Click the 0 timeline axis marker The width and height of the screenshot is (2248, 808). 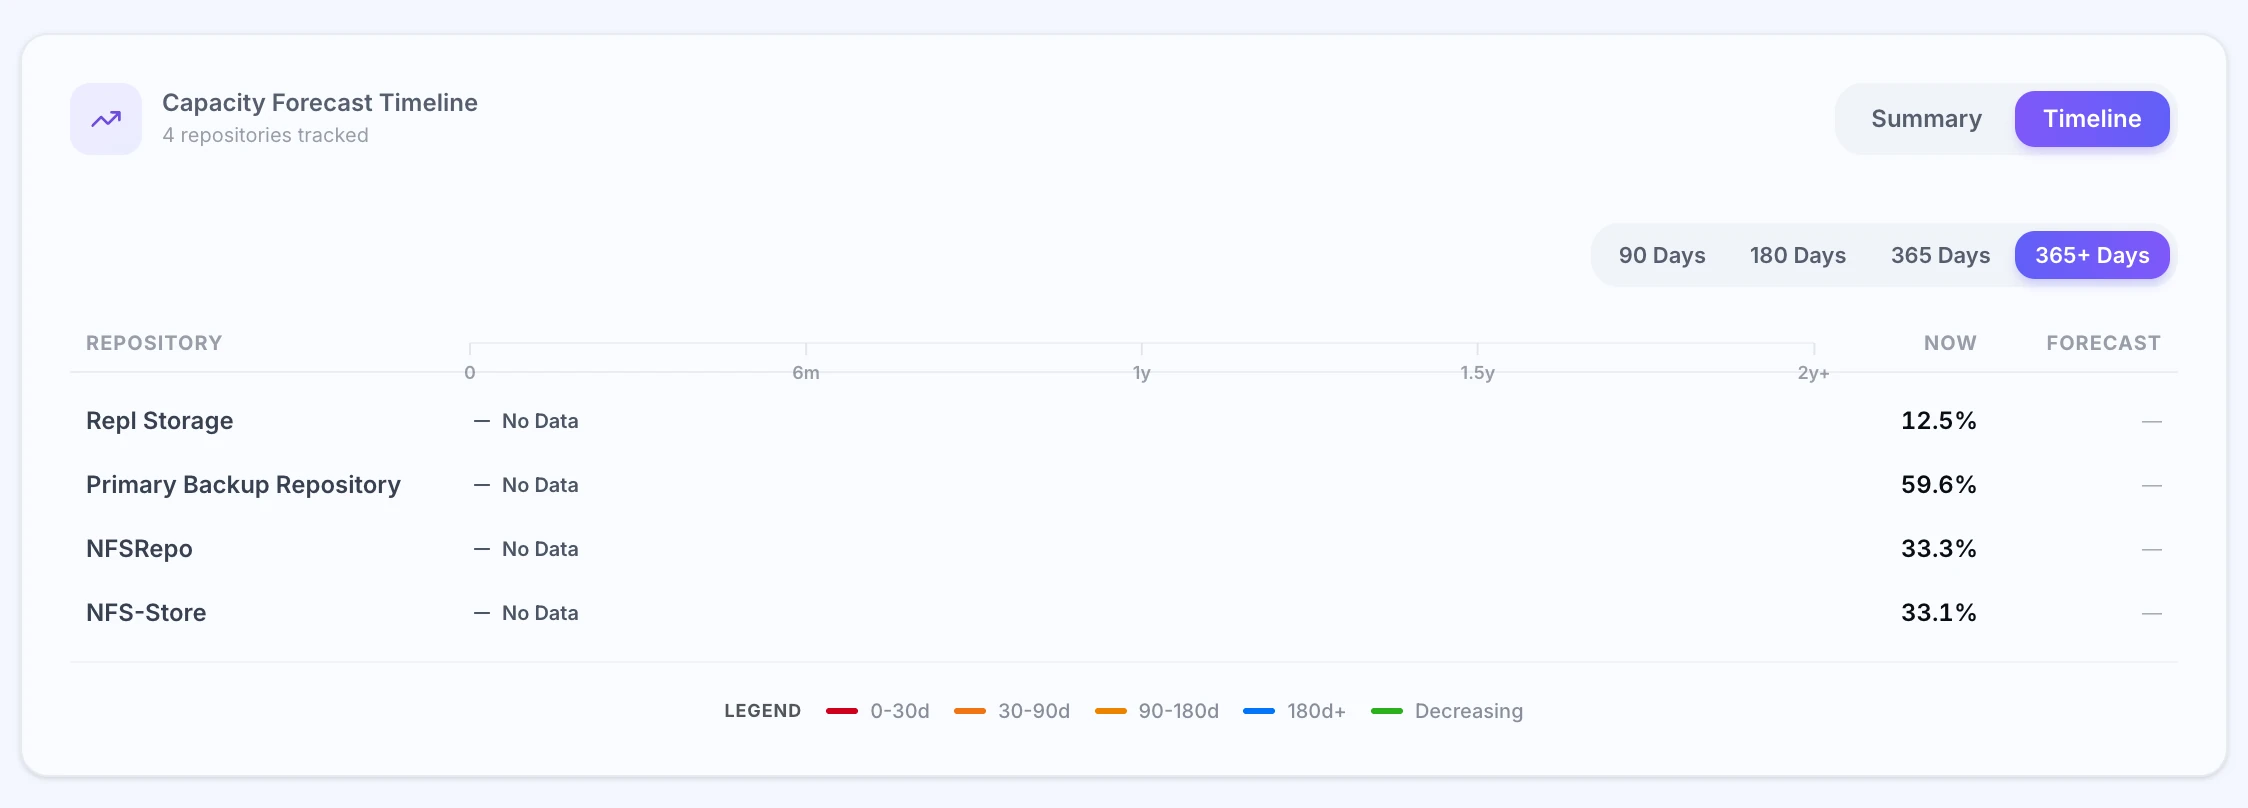tap(470, 373)
